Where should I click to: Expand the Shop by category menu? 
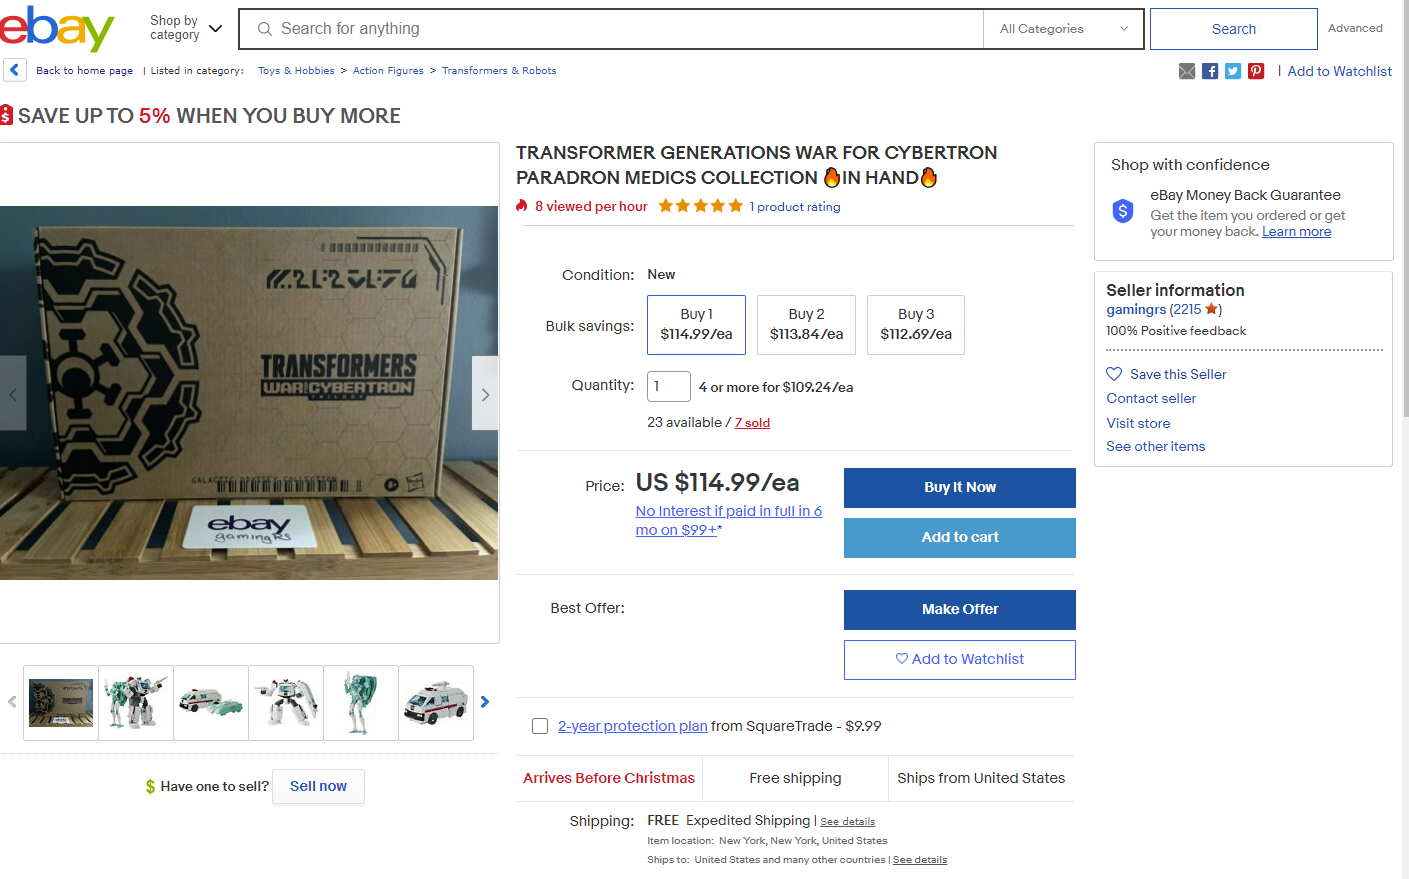pyautogui.click(x=186, y=28)
